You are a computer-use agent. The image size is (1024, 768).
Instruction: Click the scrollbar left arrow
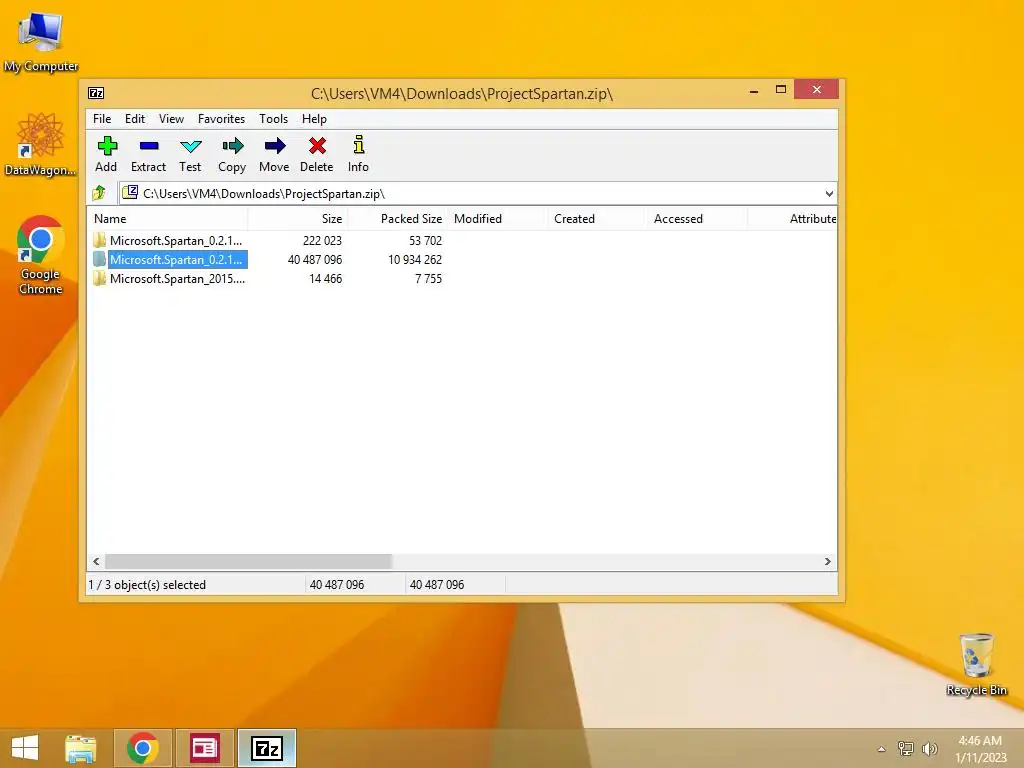click(x=97, y=561)
